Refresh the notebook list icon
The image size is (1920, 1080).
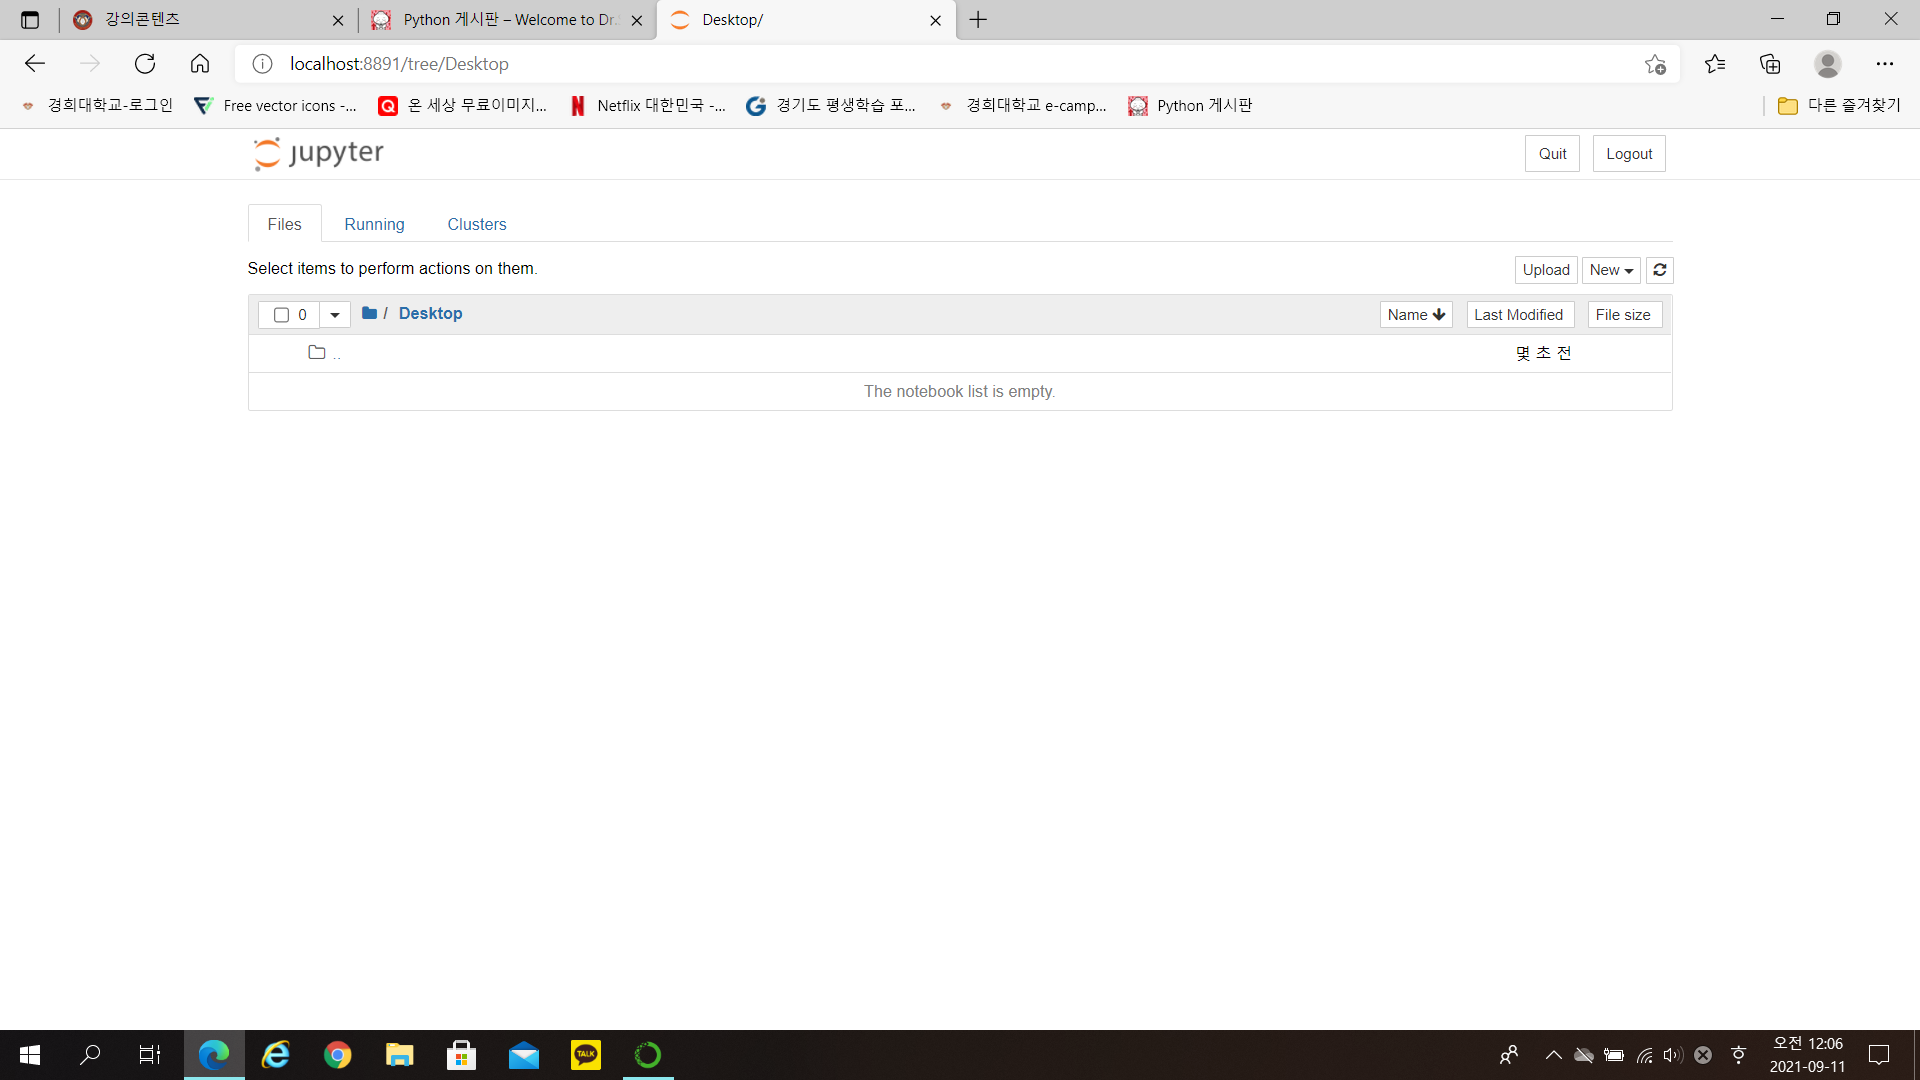(1659, 270)
